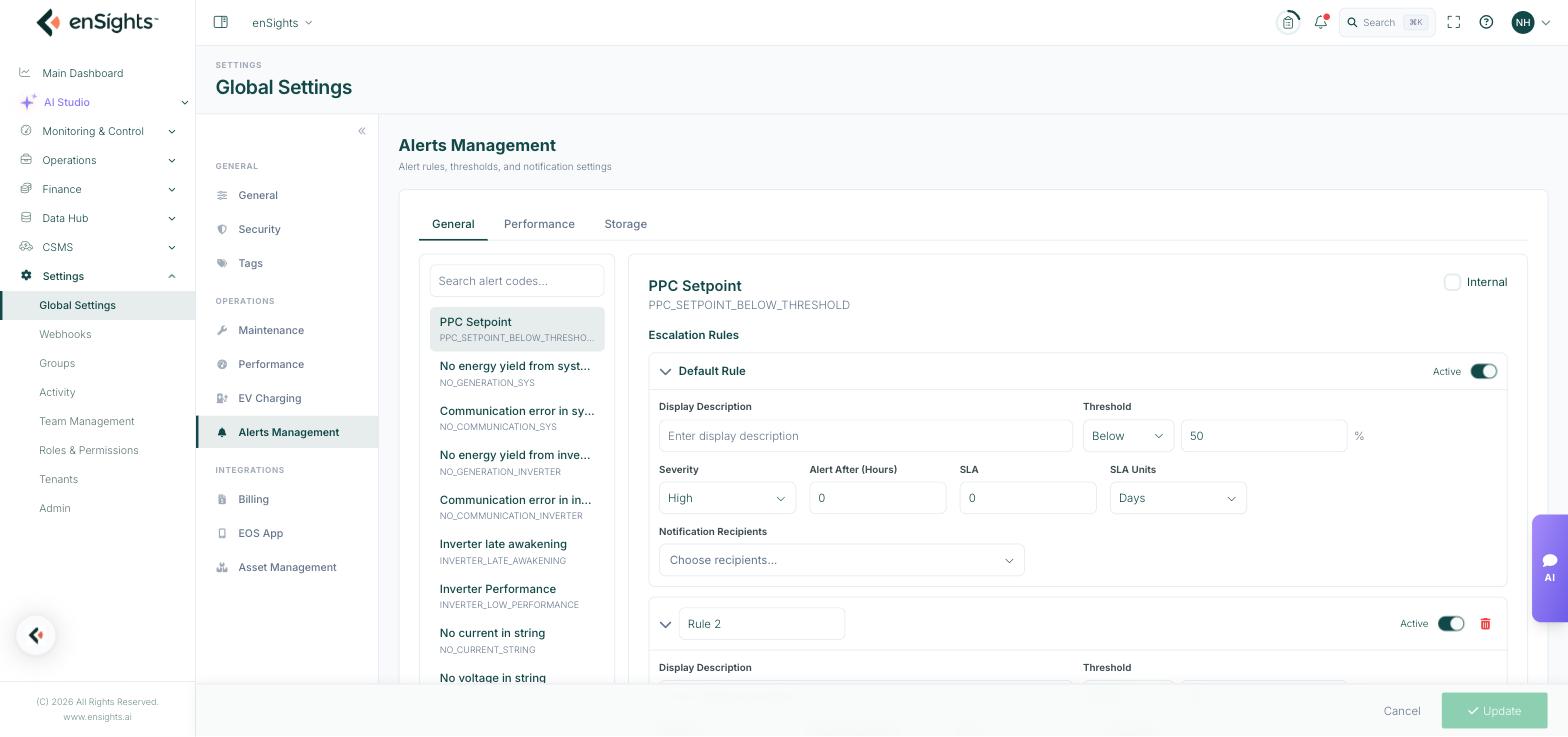Check the Internal checkbox

tap(1452, 282)
